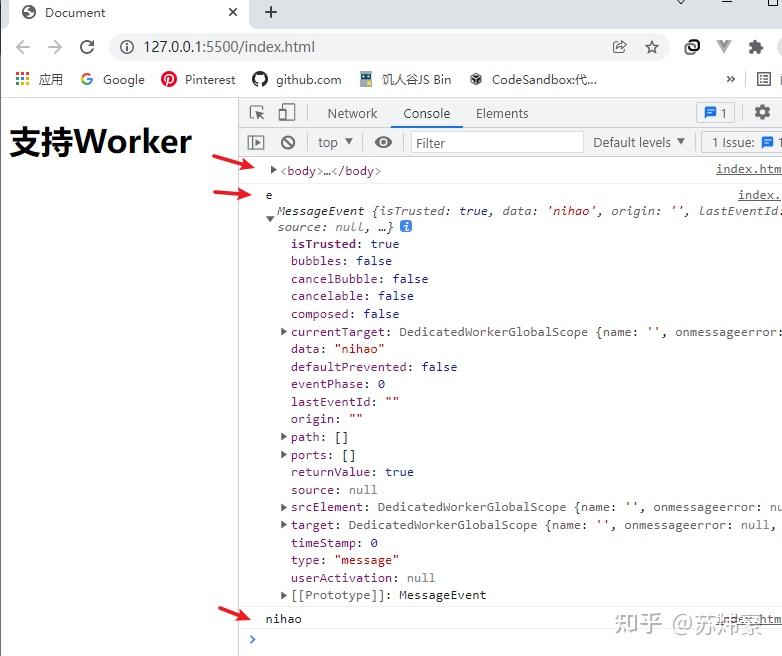This screenshot has width=782, height=656.
Task: Click the console Filter input field
Action: pyautogui.click(x=497, y=143)
